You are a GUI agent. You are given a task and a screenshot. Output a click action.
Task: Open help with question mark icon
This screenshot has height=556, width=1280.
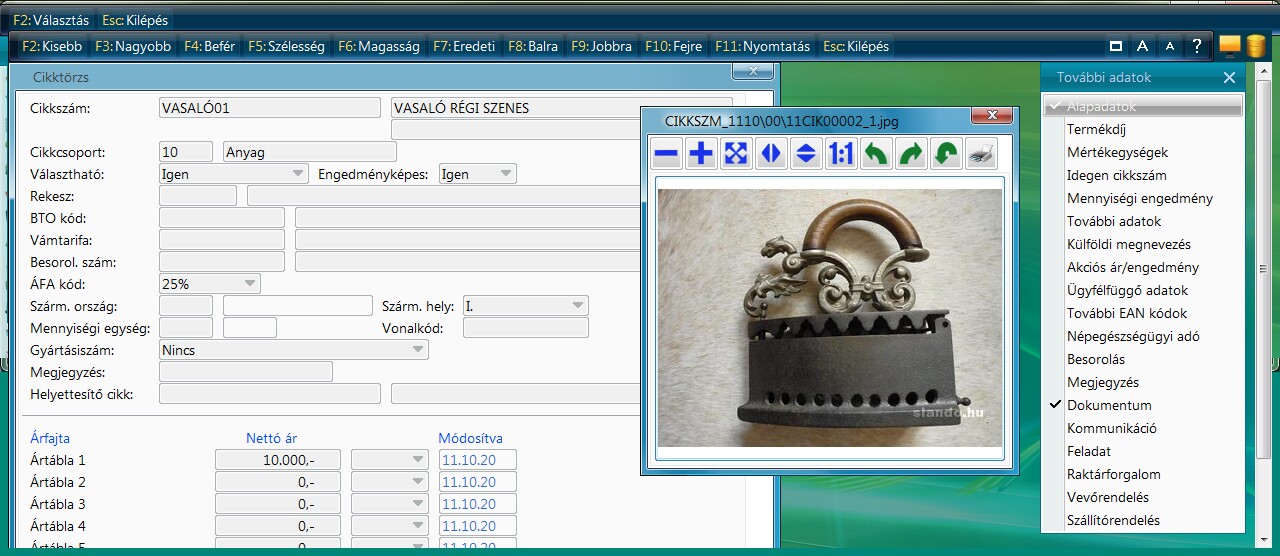pyautogui.click(x=1196, y=46)
